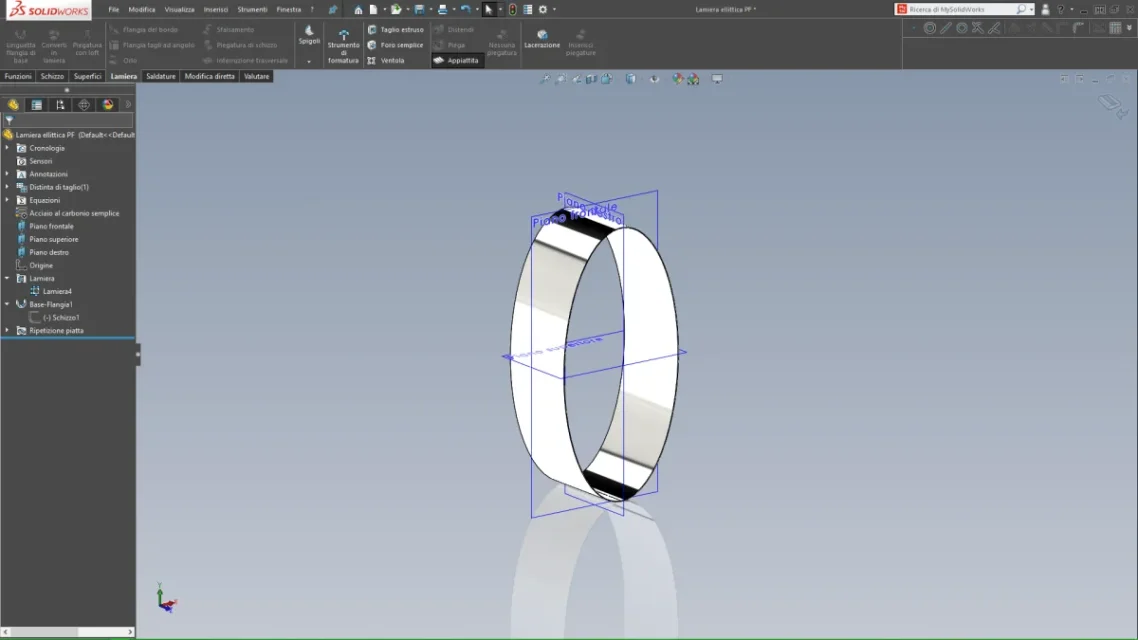Switch to the Funzioni tab
The image size is (1138, 640).
pyautogui.click(x=18, y=76)
